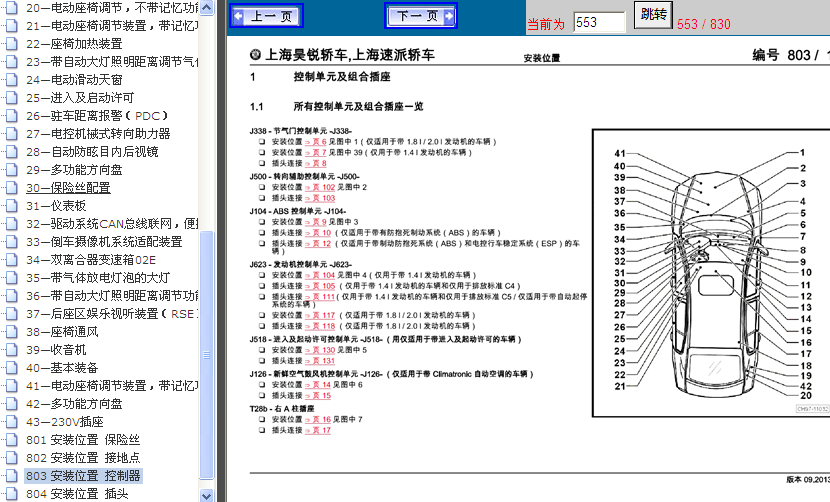This screenshot has height=502, width=830.
Task: Open 27—电控机械式转向助力器 entry
Action: click(x=98, y=134)
